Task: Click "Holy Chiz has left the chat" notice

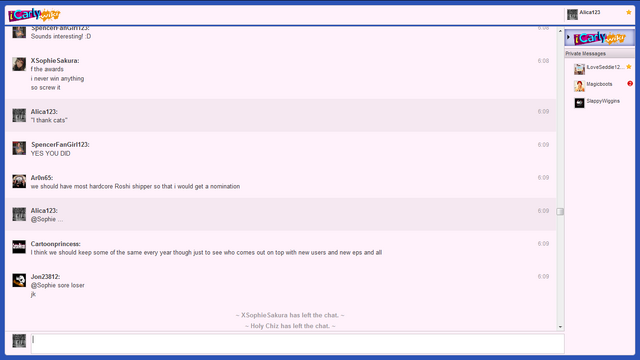Action: [290, 326]
